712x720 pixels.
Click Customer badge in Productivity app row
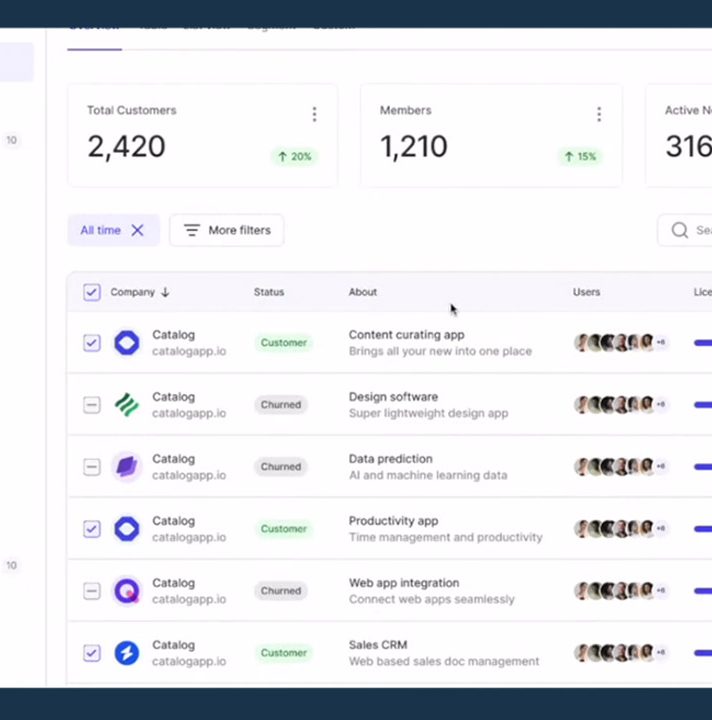(283, 529)
